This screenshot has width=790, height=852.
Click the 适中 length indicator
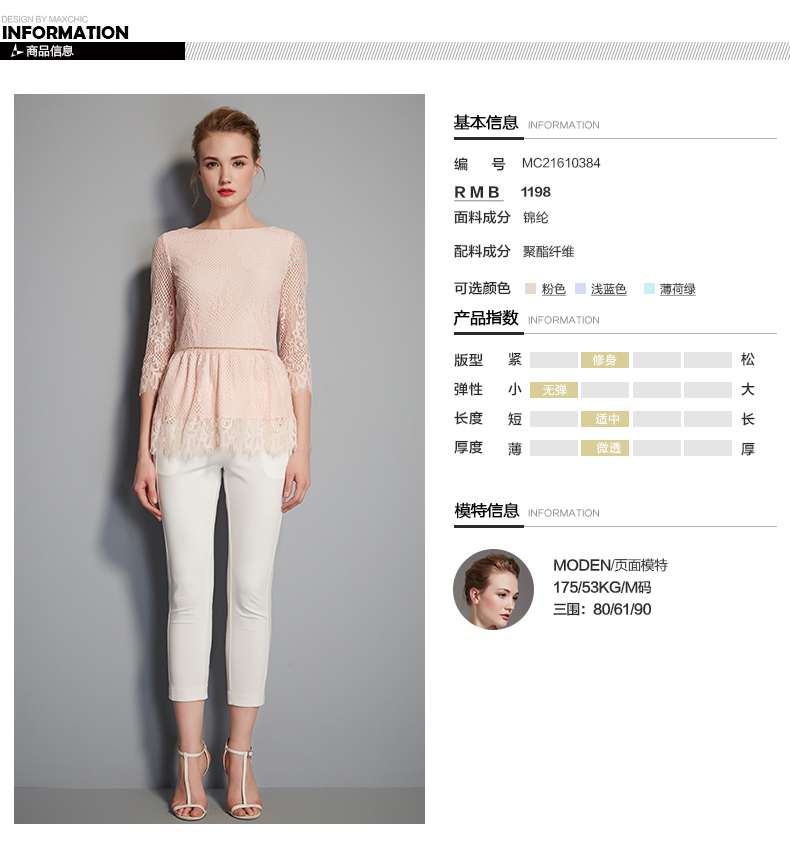pos(605,419)
